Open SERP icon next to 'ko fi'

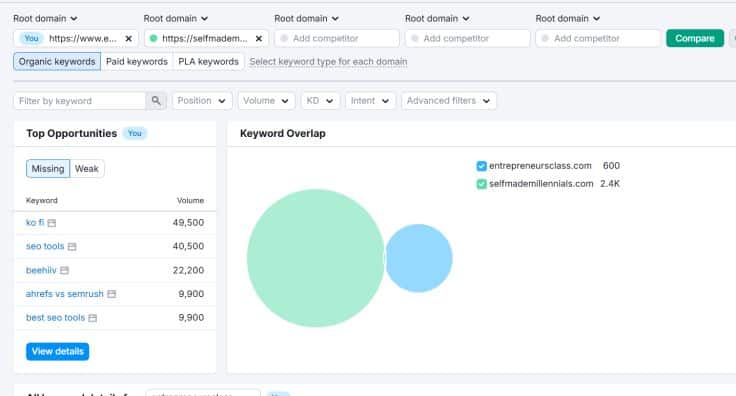coord(52,223)
